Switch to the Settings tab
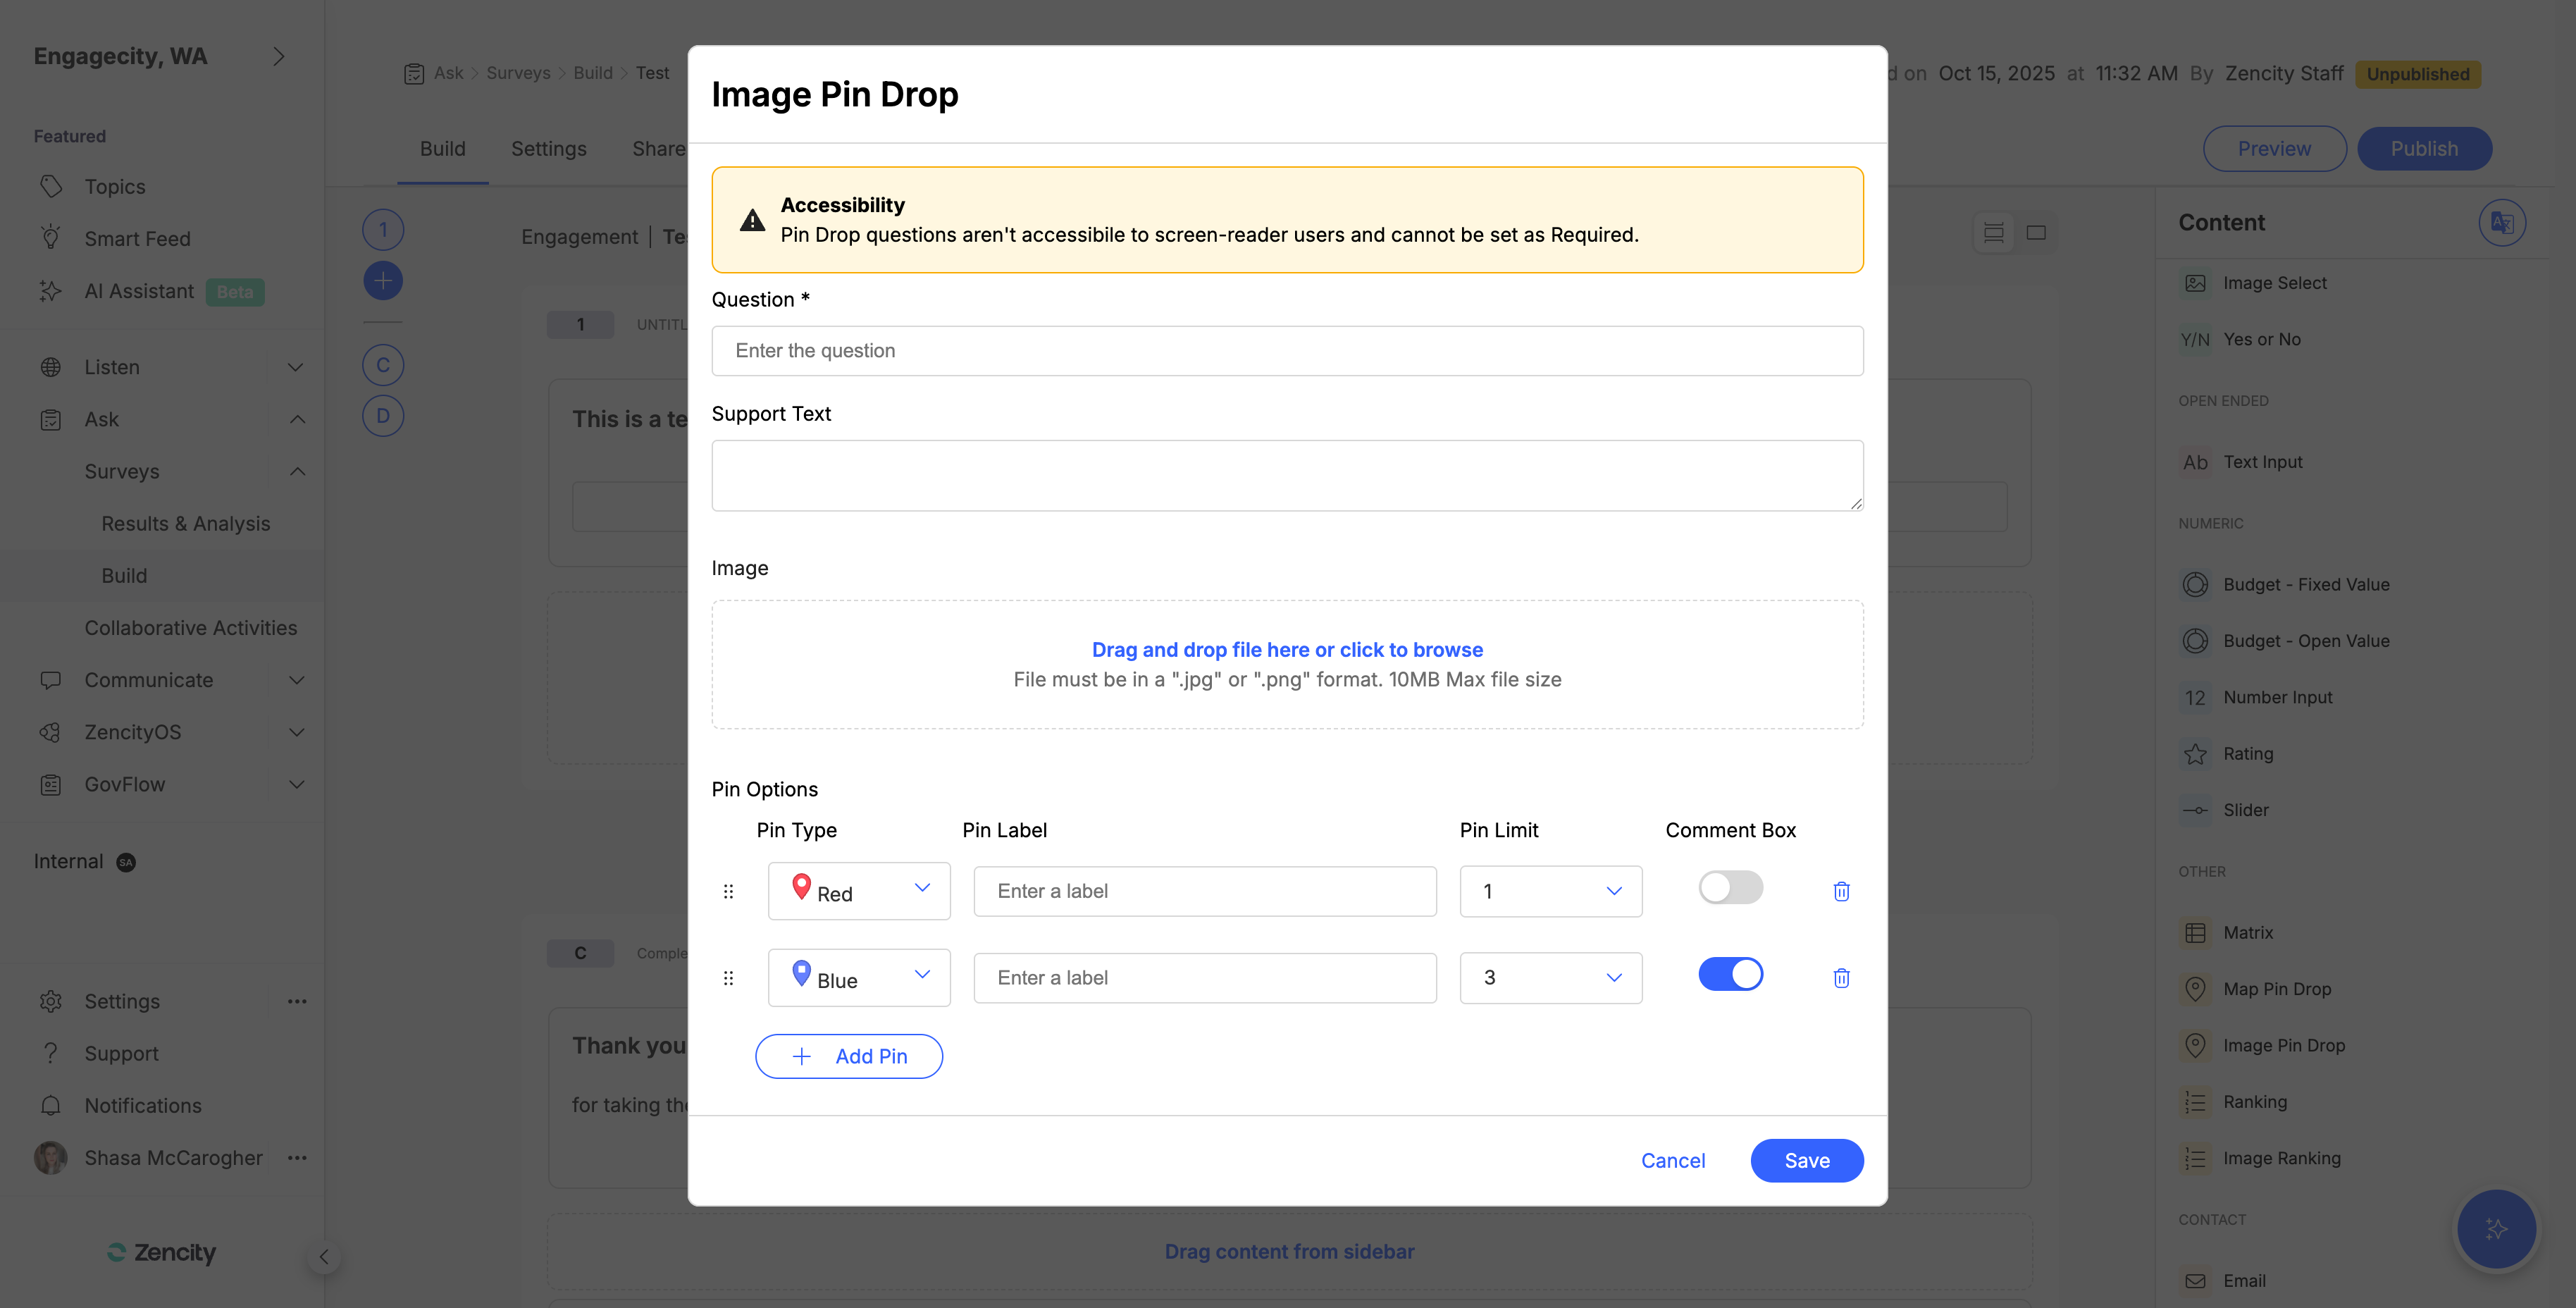This screenshot has width=2576, height=1308. point(548,149)
